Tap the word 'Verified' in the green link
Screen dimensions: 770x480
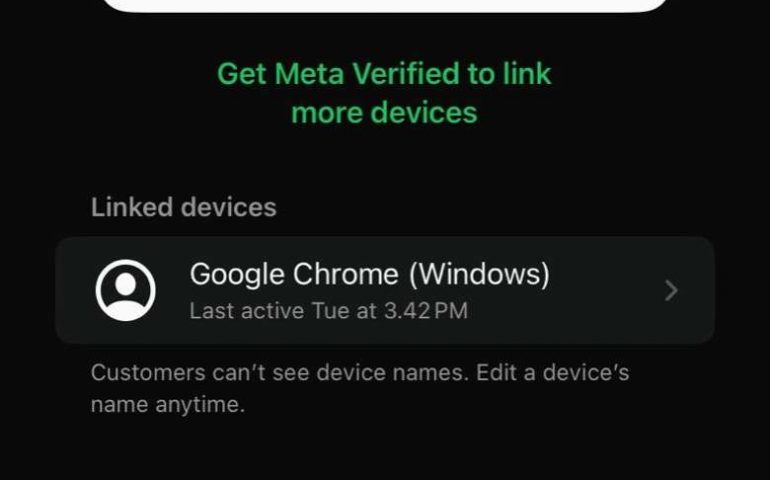point(406,74)
